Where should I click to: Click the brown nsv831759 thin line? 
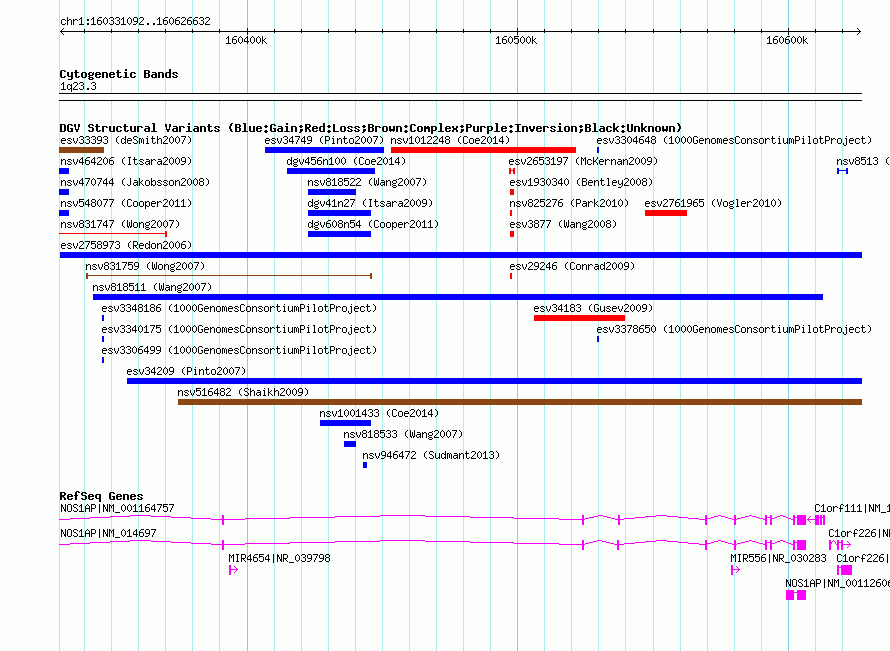[229, 276]
